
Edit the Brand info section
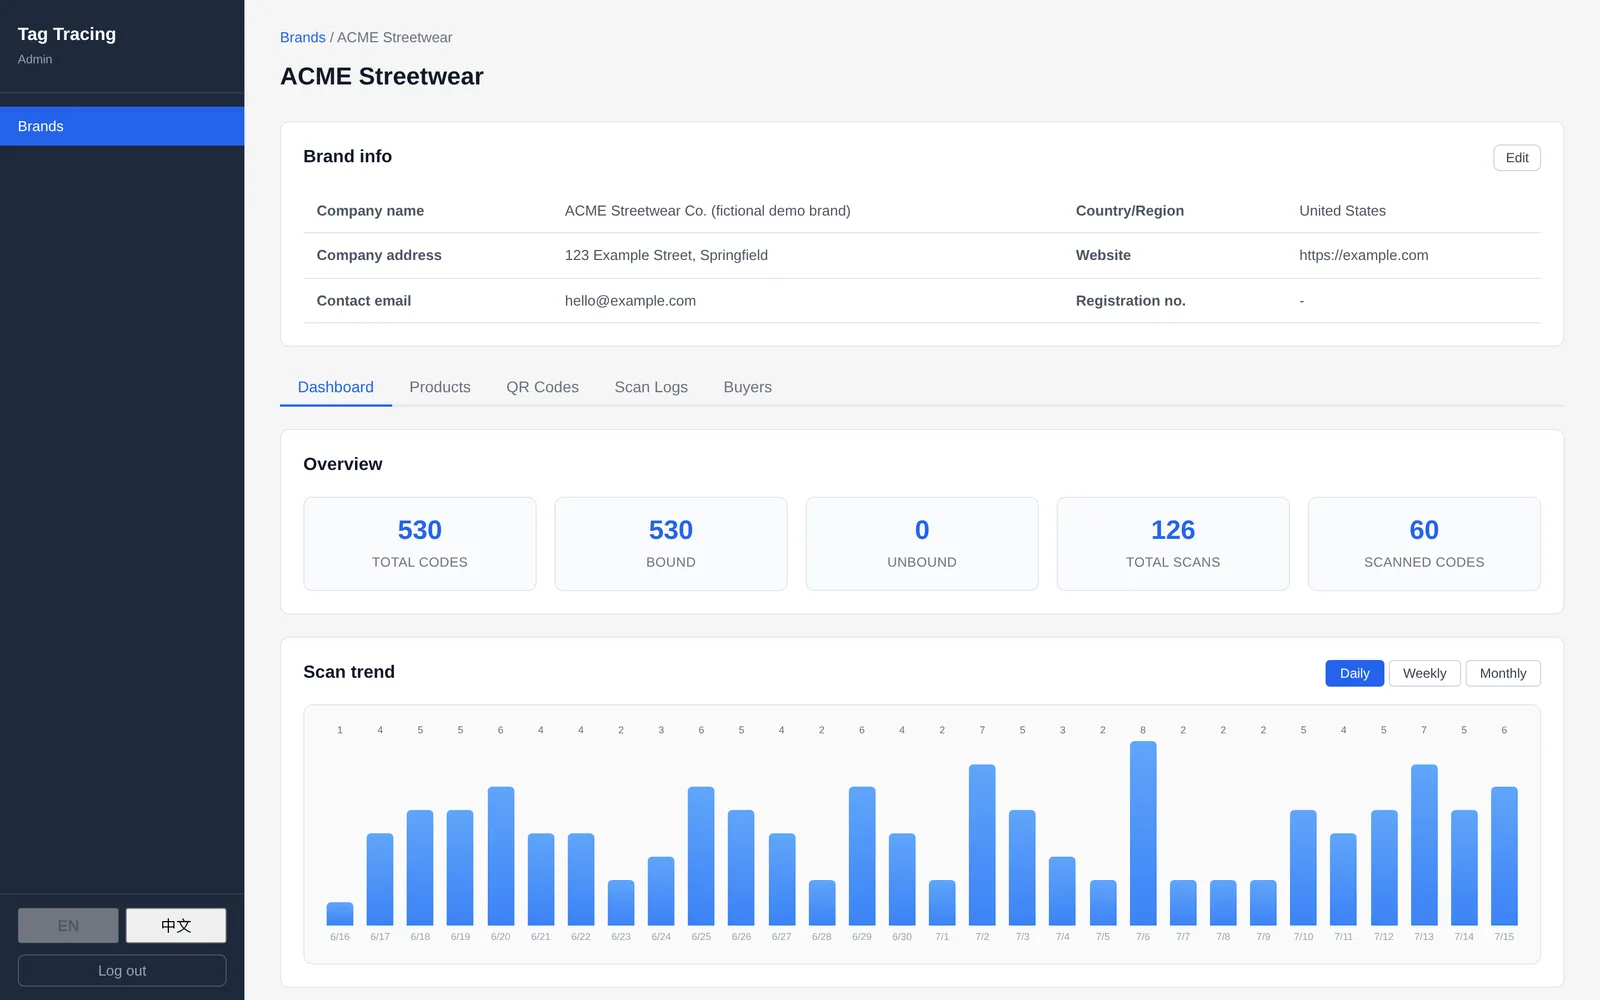(x=1516, y=158)
